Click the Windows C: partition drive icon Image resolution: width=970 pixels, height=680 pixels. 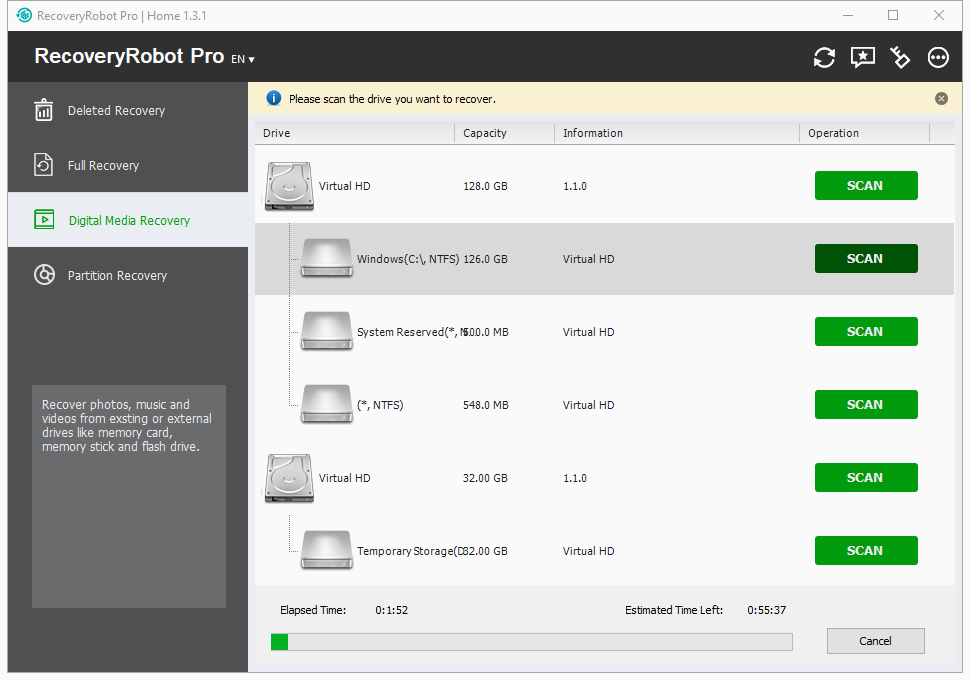point(327,258)
